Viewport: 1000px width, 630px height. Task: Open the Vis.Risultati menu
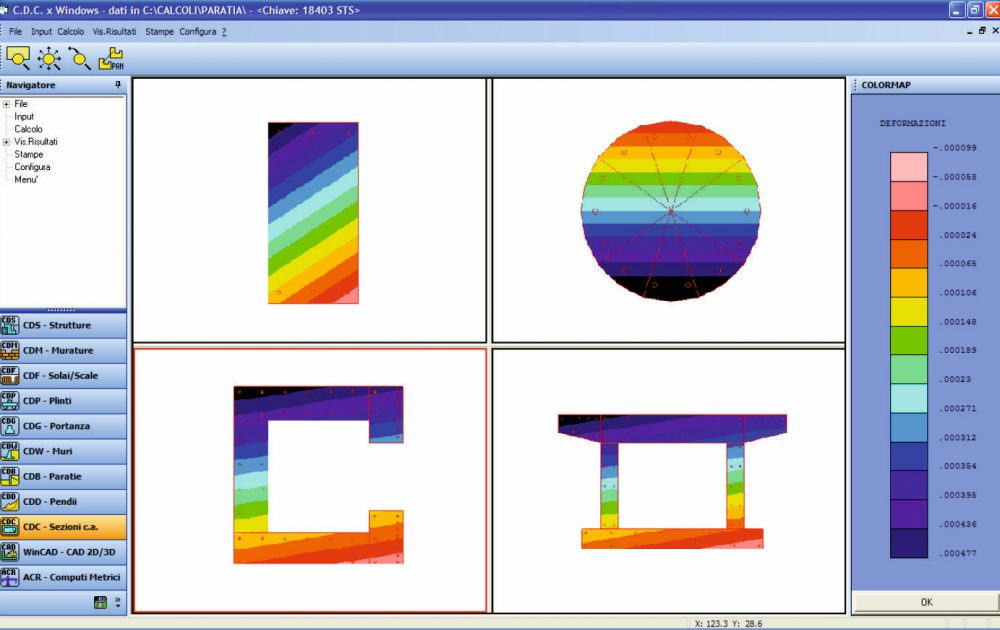coord(114,31)
